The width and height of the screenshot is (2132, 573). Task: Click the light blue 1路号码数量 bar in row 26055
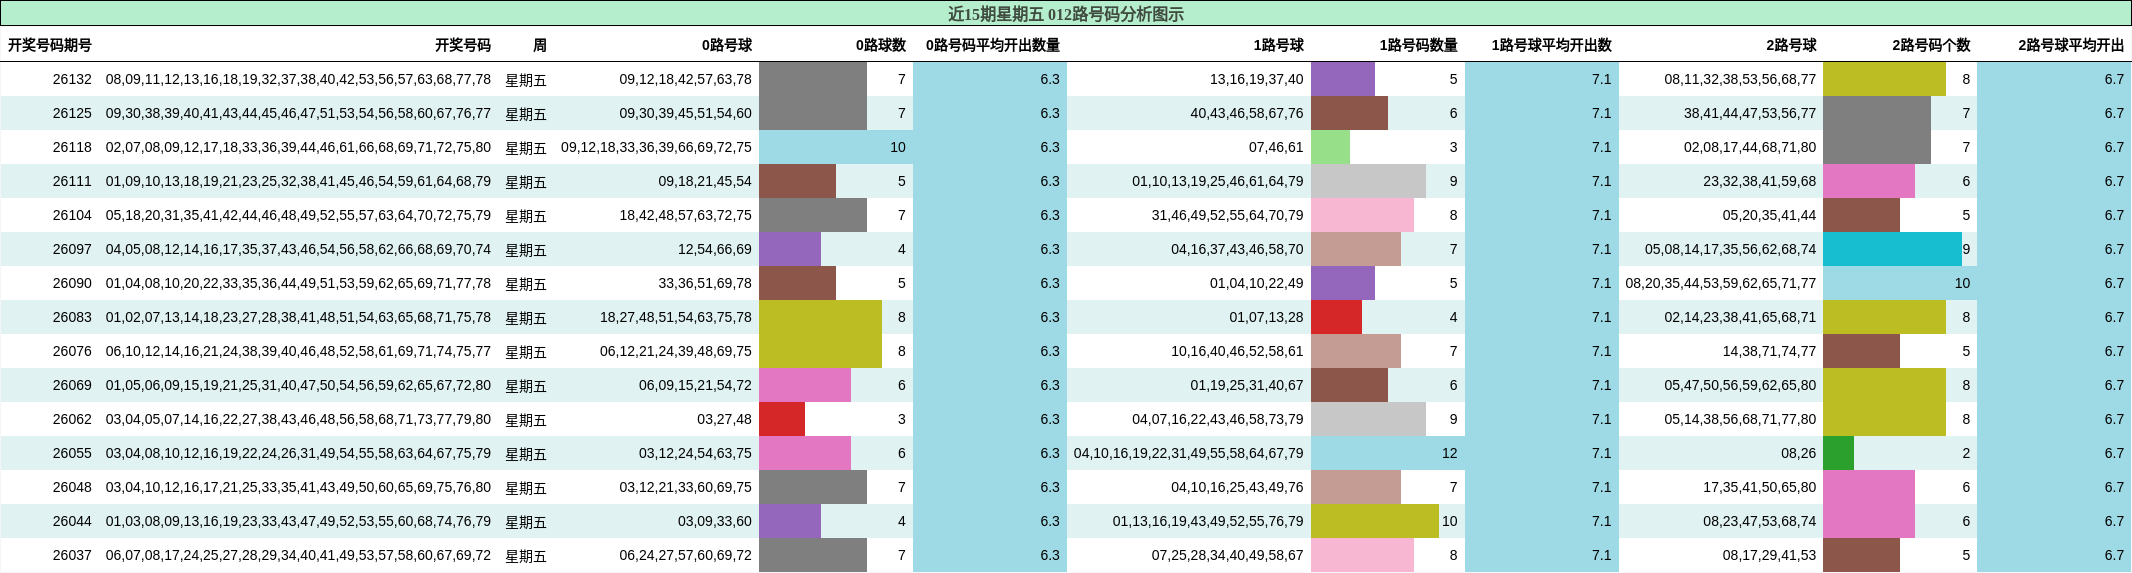tap(1388, 453)
